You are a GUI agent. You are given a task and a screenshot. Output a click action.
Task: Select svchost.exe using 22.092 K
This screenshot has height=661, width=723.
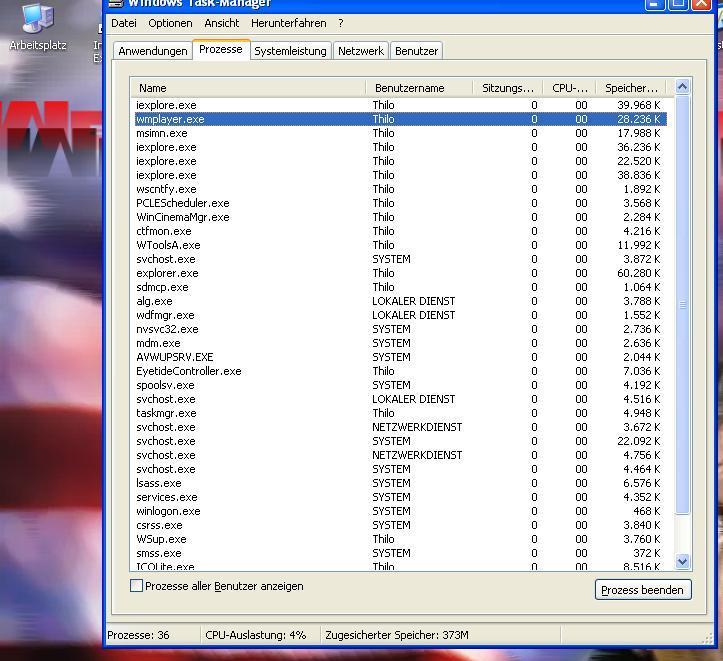tap(400, 441)
